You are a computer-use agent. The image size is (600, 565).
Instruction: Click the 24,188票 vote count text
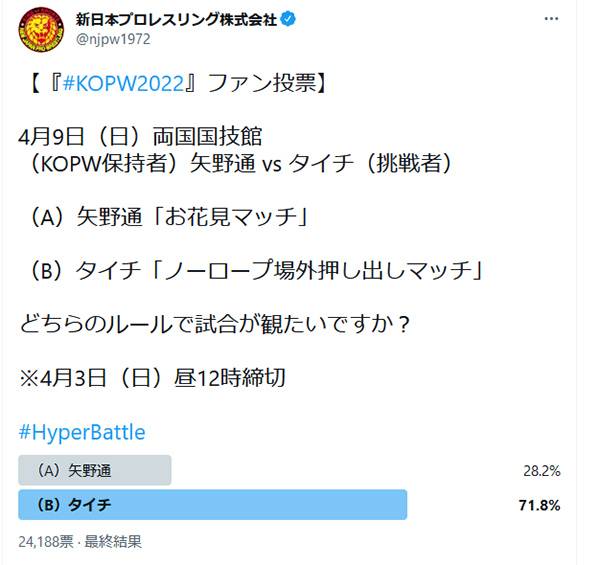point(46,542)
